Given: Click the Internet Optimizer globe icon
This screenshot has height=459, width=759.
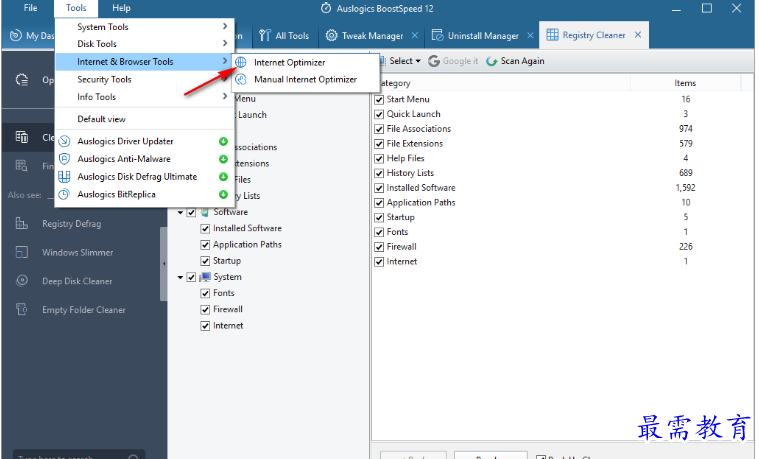Looking at the screenshot, I should tap(241, 62).
